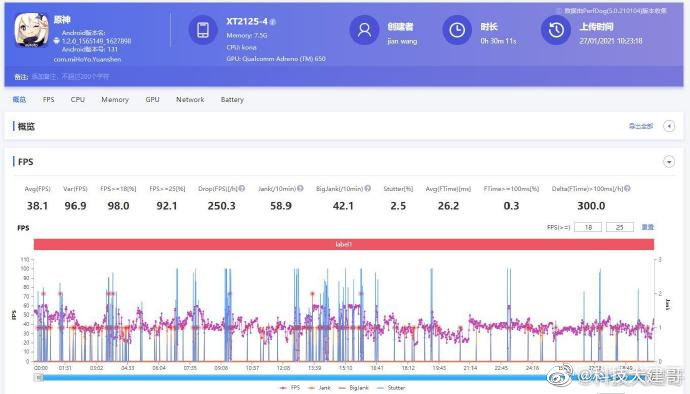Click the Var(FPS) value 96.9
Viewport: 690px width, 394px height.
point(75,206)
